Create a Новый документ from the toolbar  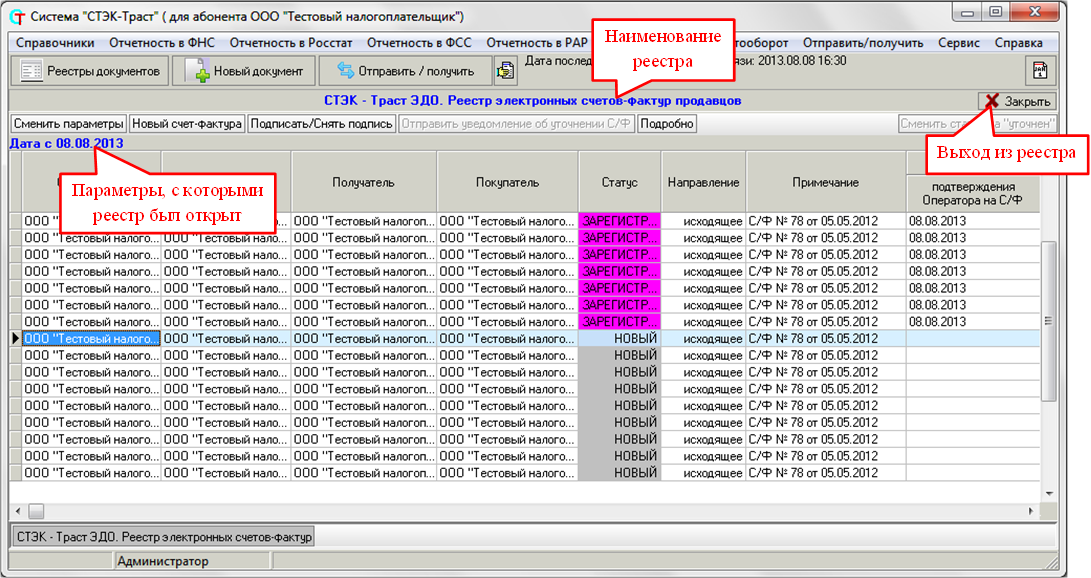[244, 71]
